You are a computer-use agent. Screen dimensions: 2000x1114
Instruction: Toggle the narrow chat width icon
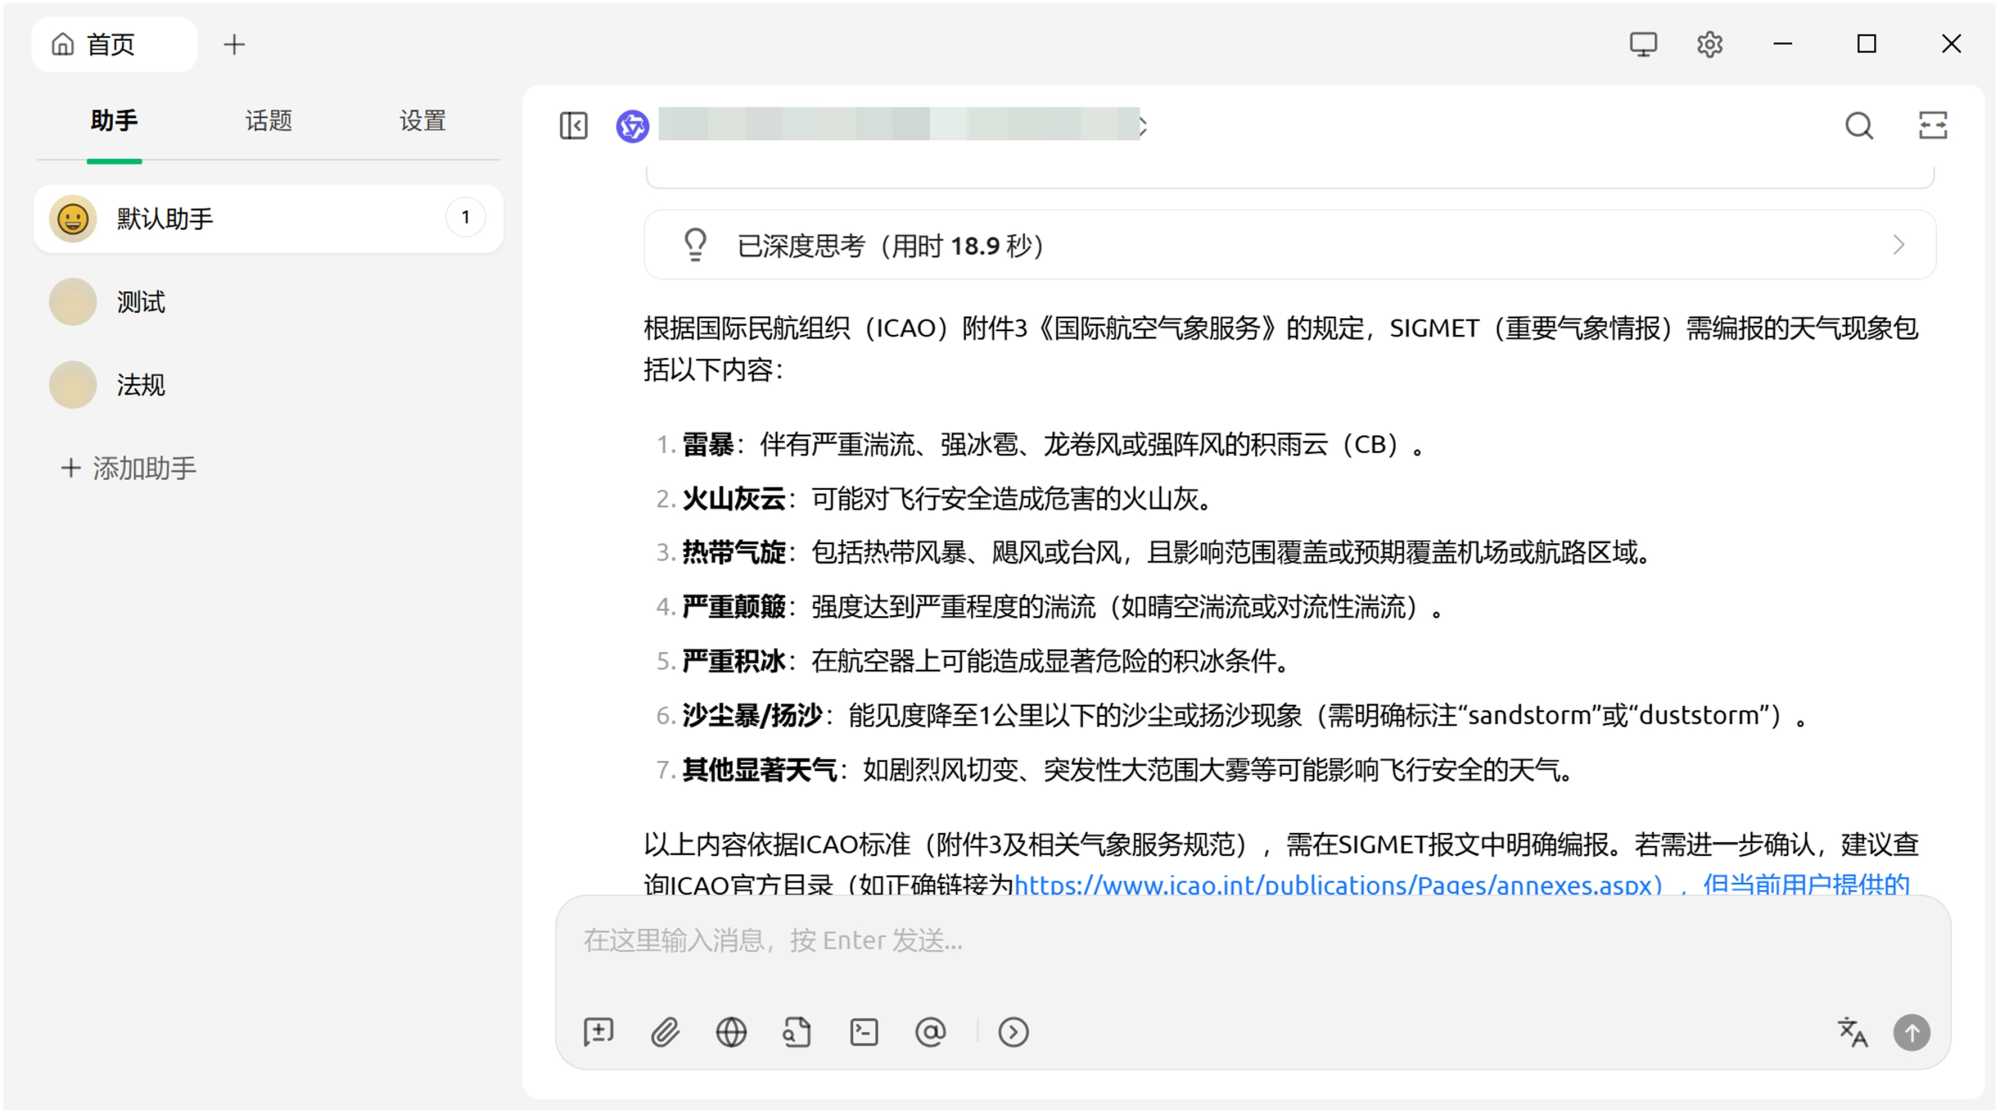tap(1933, 126)
